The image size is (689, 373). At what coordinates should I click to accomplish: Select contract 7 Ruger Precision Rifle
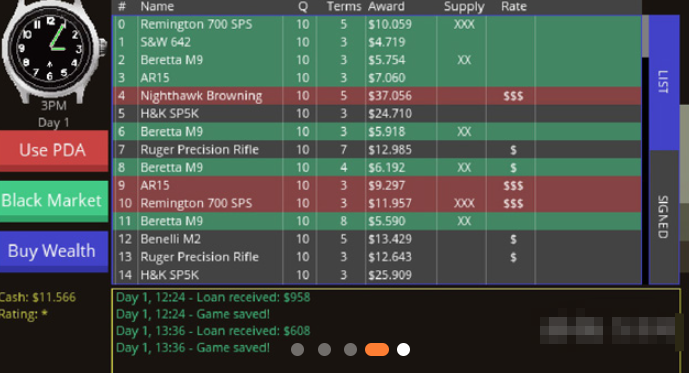coord(377,149)
